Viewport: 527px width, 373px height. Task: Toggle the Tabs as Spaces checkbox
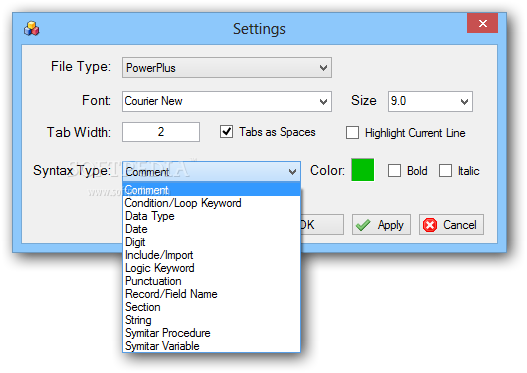226,132
